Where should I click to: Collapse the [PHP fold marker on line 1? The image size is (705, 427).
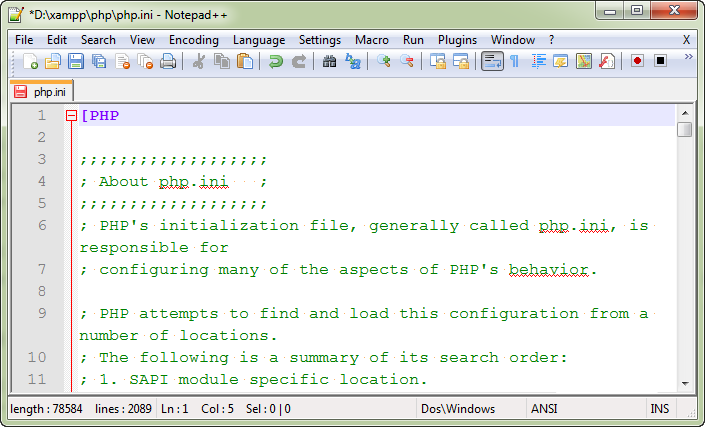click(x=71, y=116)
